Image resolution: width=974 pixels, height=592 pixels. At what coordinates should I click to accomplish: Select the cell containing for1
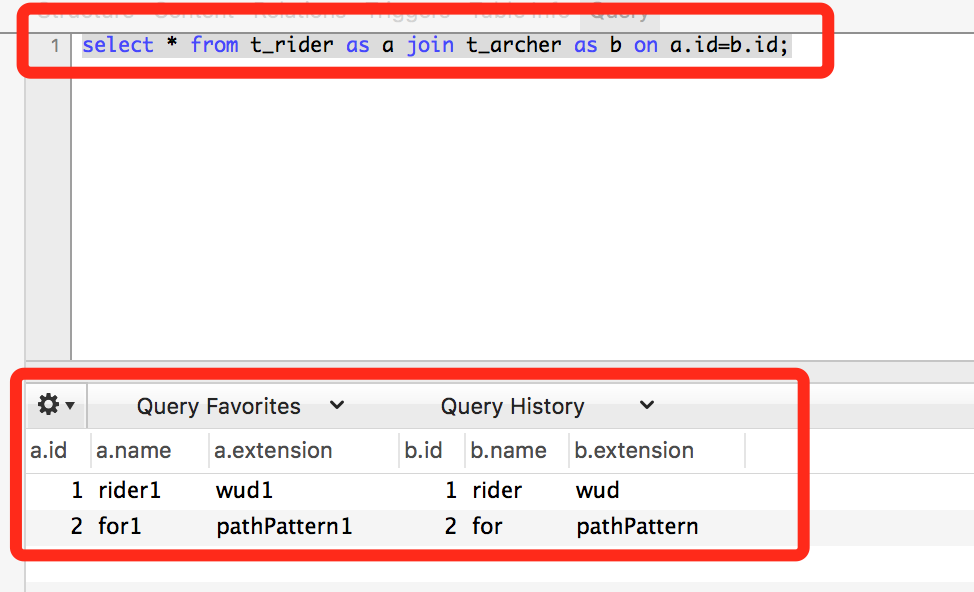pos(119,526)
